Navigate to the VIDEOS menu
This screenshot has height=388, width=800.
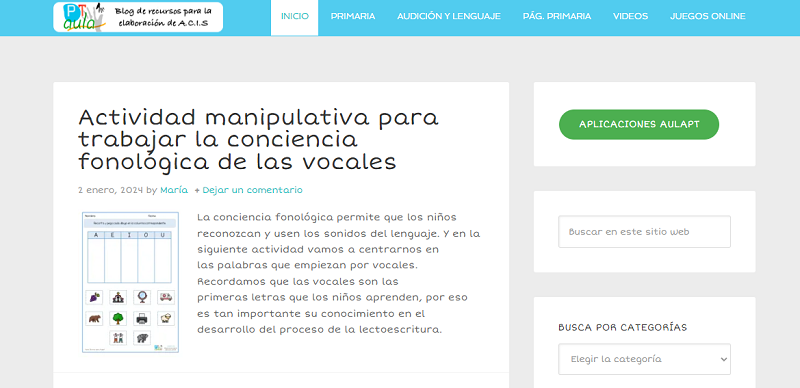630,16
